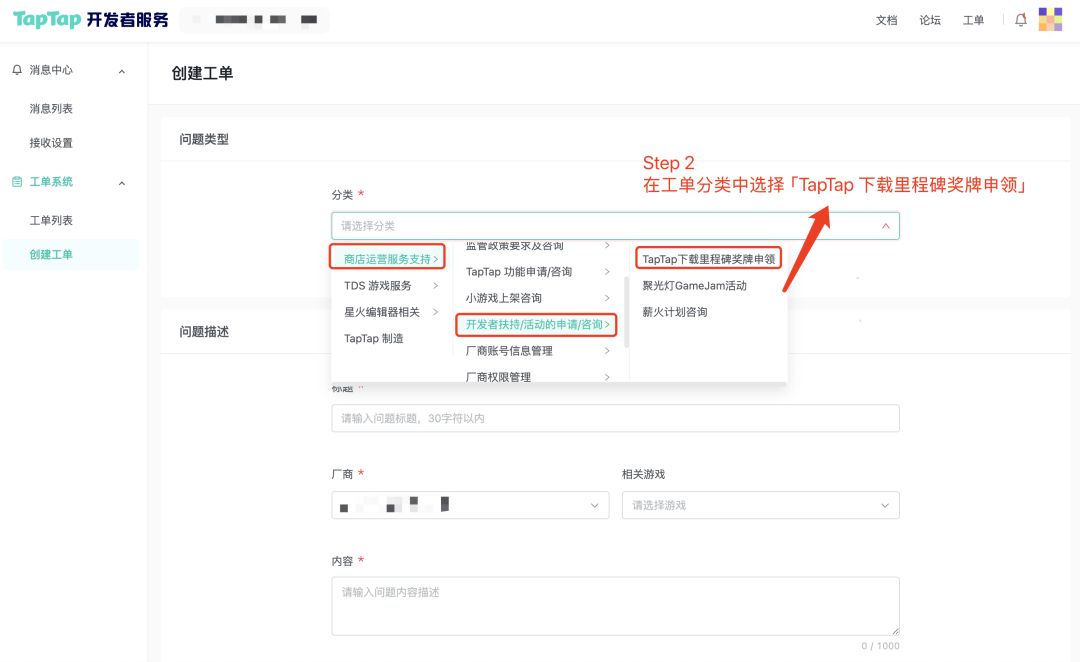The image size is (1080, 662).
Task: Open the 论坛 link in header
Action: [930, 20]
